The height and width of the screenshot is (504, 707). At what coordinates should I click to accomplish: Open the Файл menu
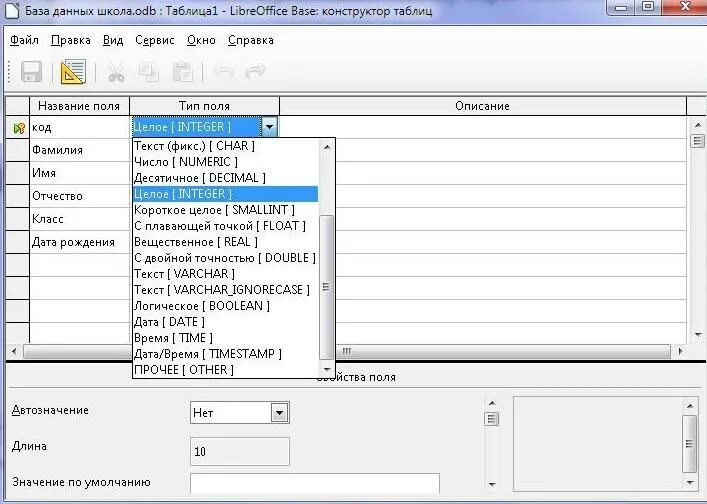click(24, 40)
